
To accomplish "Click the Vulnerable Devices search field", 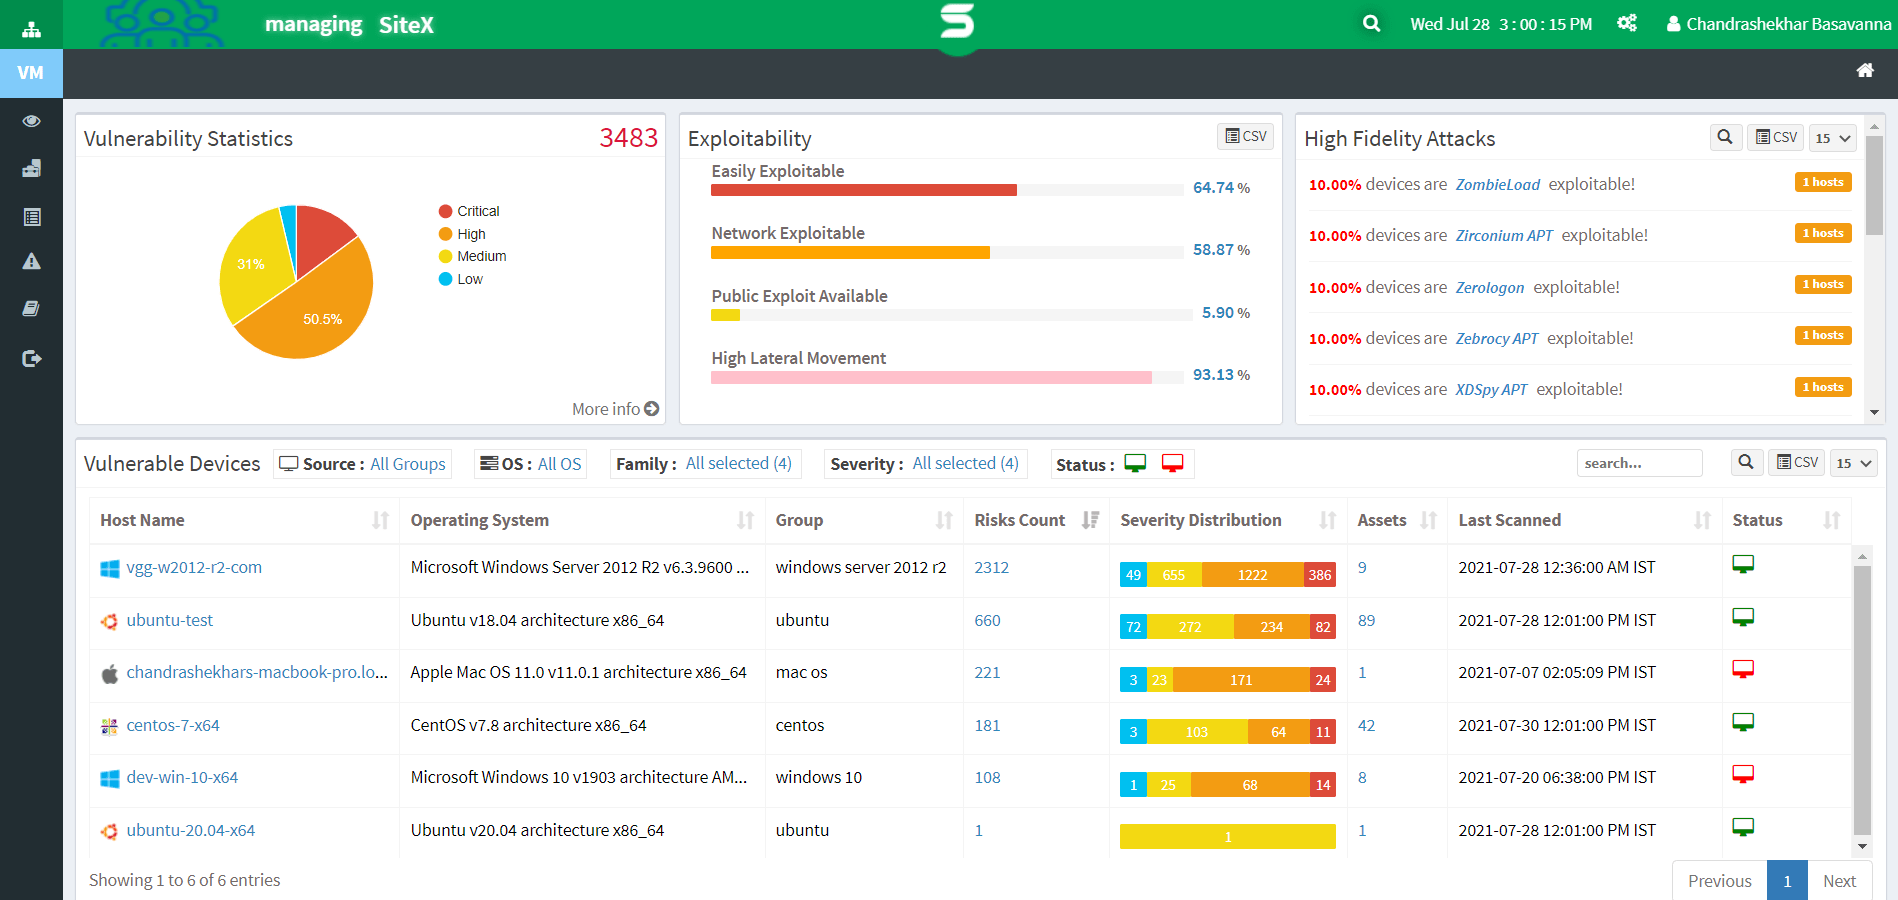I will (x=1640, y=463).
